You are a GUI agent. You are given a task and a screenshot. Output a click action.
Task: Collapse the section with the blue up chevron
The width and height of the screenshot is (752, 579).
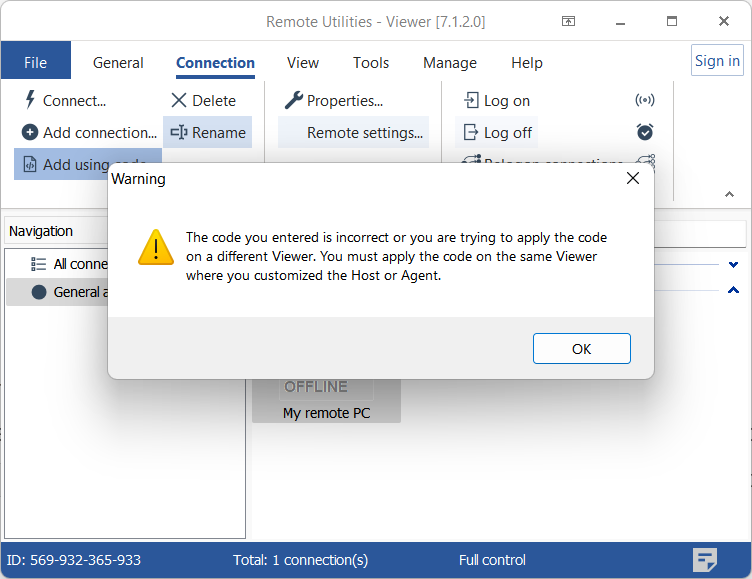733,290
